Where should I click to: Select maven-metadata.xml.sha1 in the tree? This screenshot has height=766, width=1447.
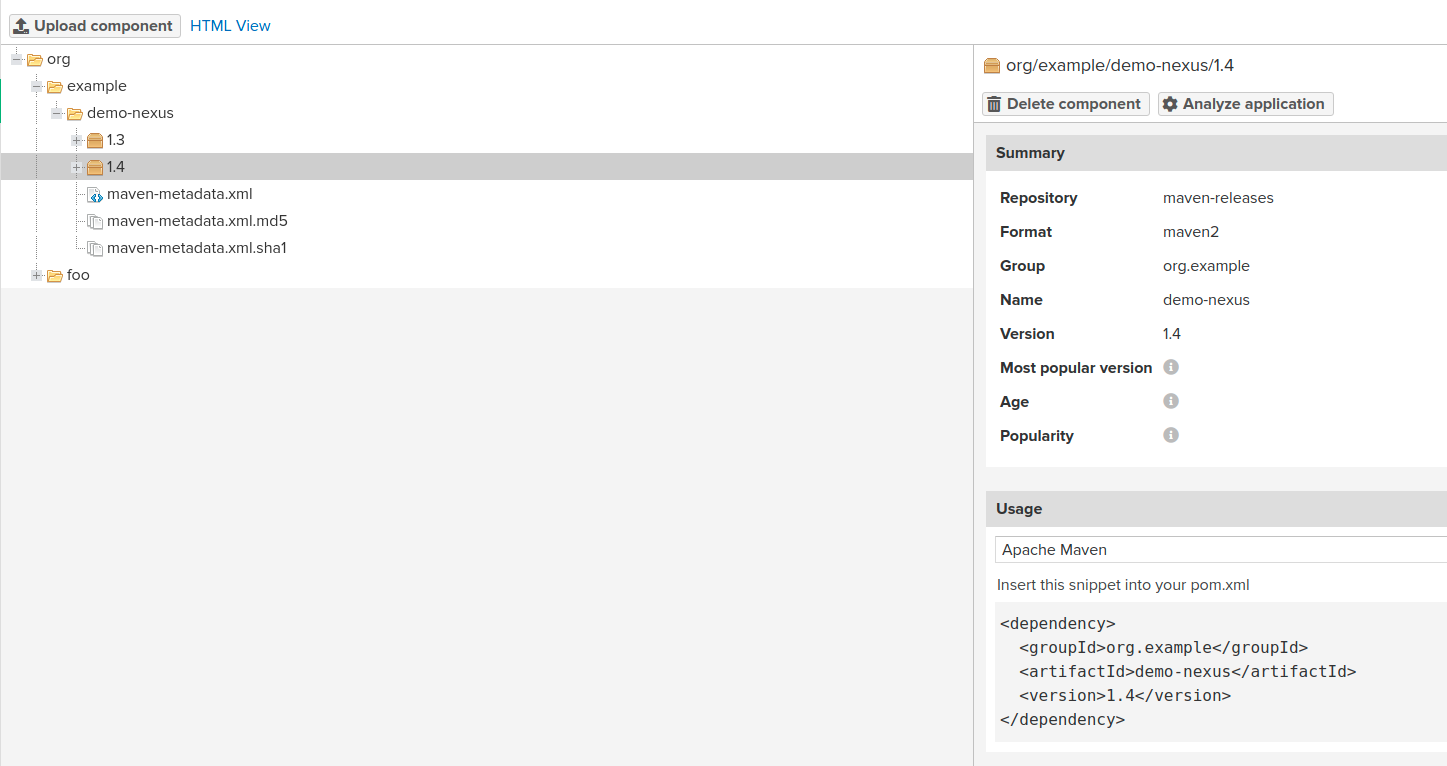[196, 248]
